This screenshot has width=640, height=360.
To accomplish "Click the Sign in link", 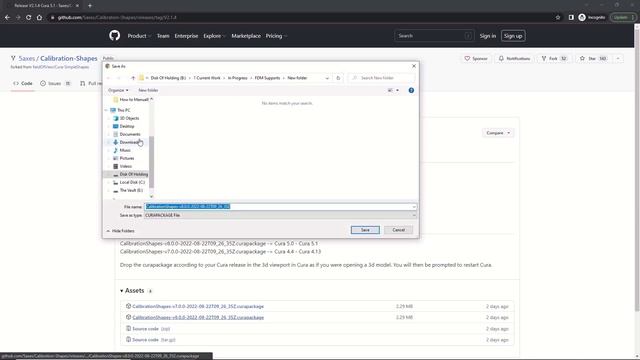I will coord(487,36).
